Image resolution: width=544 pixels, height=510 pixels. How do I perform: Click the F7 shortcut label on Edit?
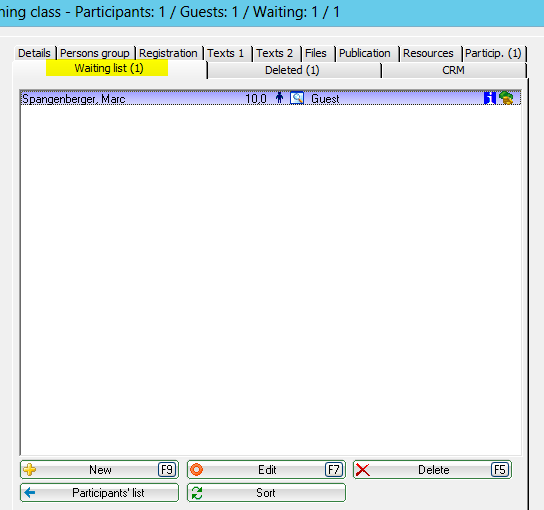pyautogui.click(x=334, y=470)
